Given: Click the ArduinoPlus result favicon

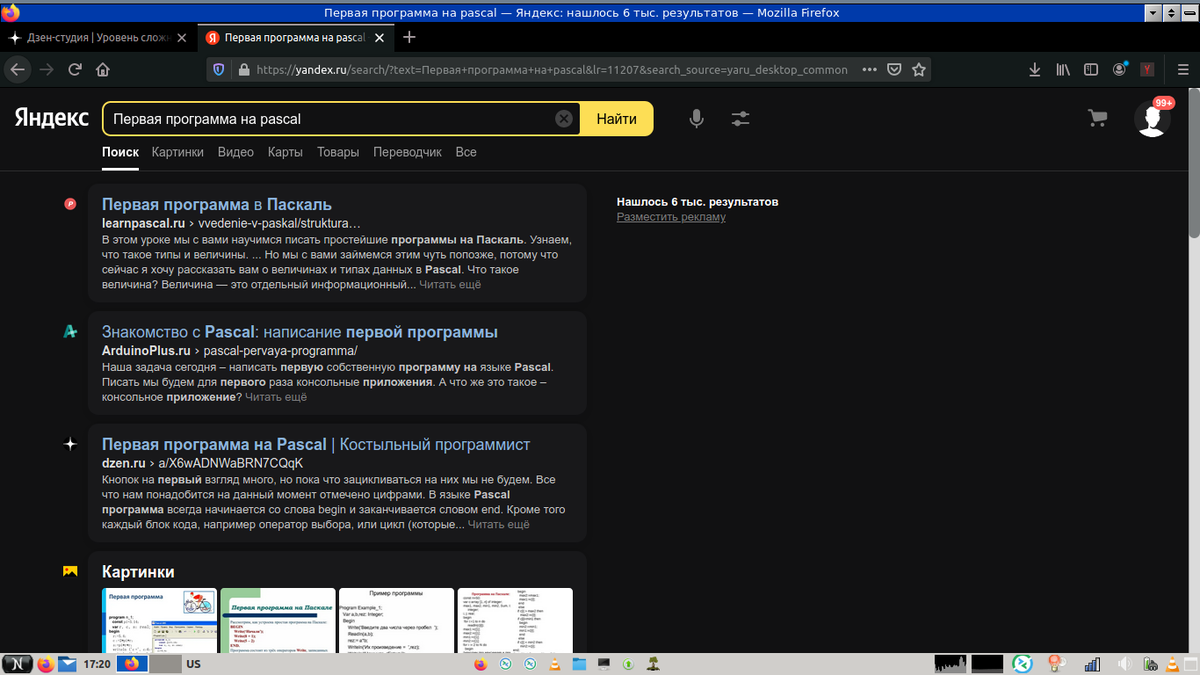Looking at the screenshot, I should (70, 332).
